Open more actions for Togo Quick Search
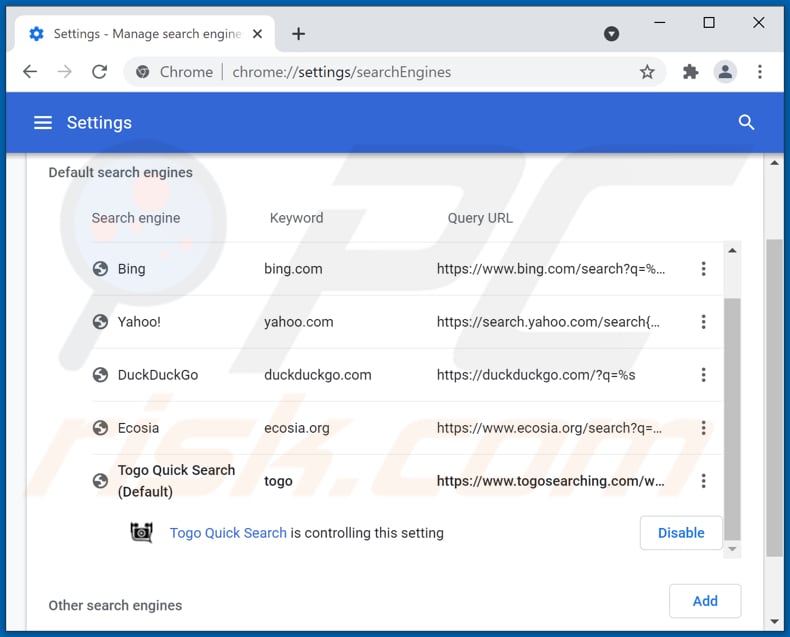Image resolution: width=790 pixels, height=637 pixels. (703, 481)
